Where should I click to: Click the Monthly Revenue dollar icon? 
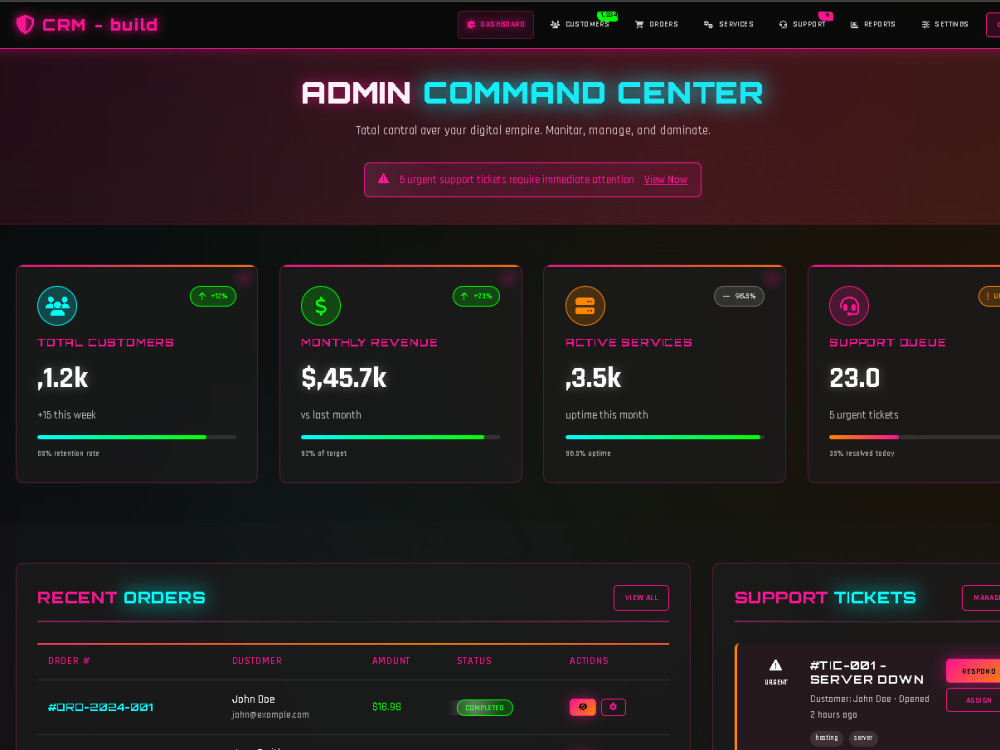[321, 306]
